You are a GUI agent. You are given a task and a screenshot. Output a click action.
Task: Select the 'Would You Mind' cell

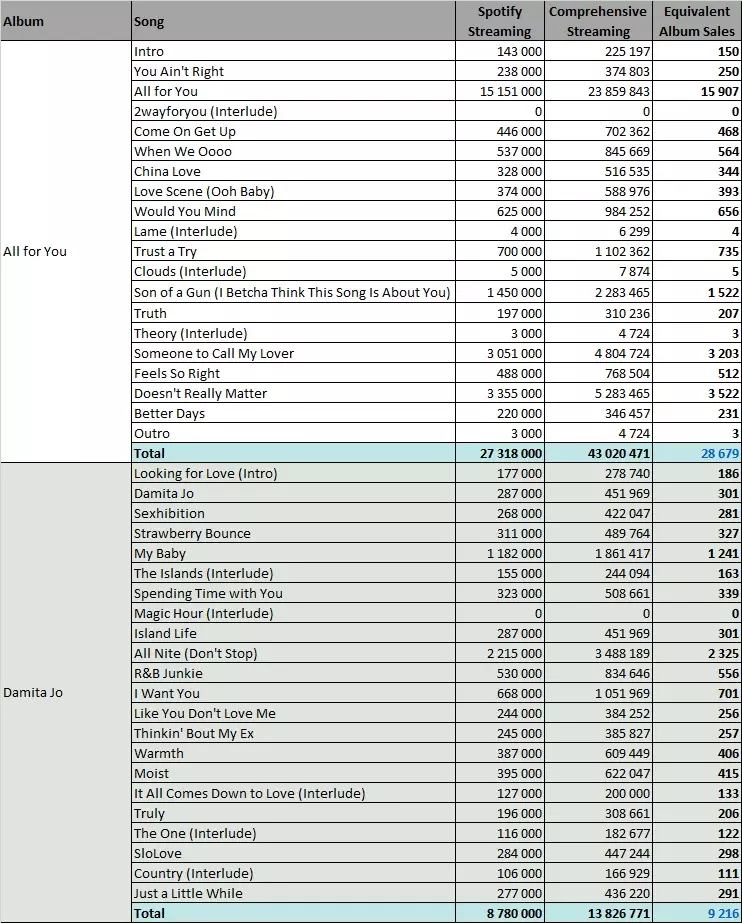pos(293,211)
